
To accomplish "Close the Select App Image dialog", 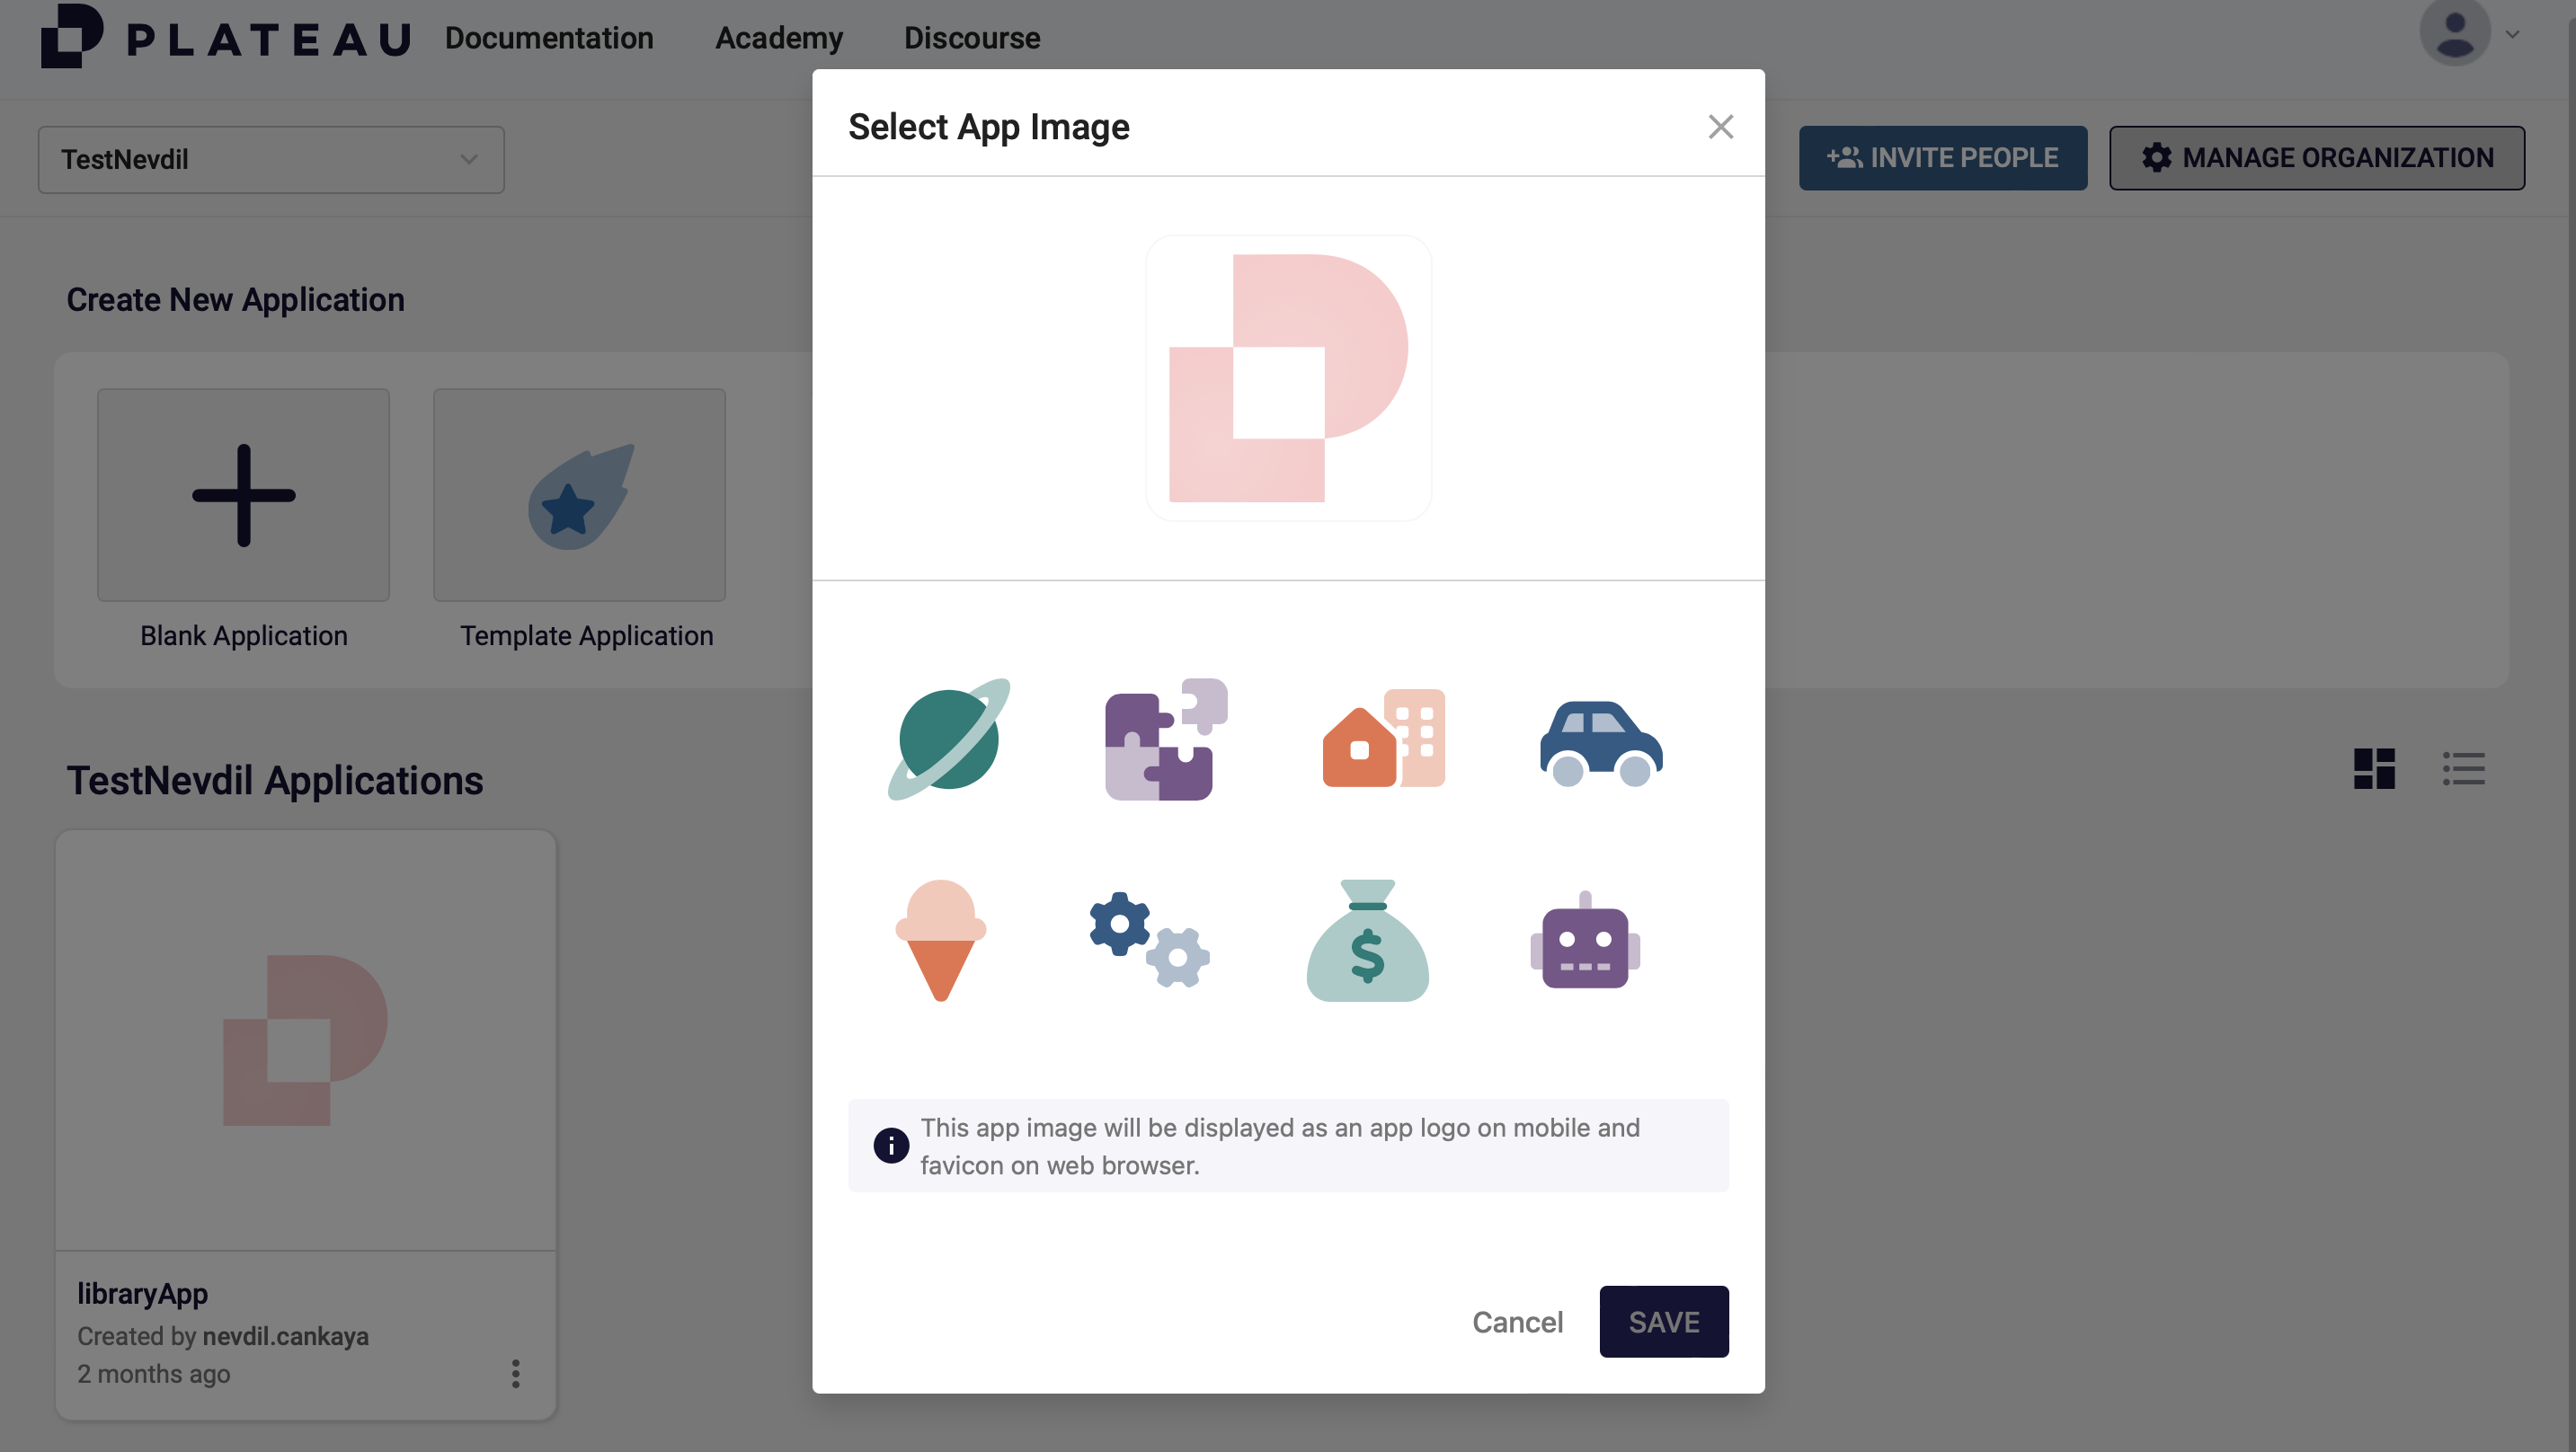I will pos(1720,127).
